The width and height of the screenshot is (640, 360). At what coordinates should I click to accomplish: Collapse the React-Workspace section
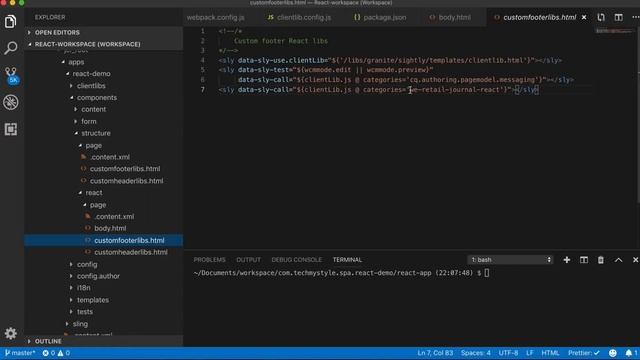103,44
